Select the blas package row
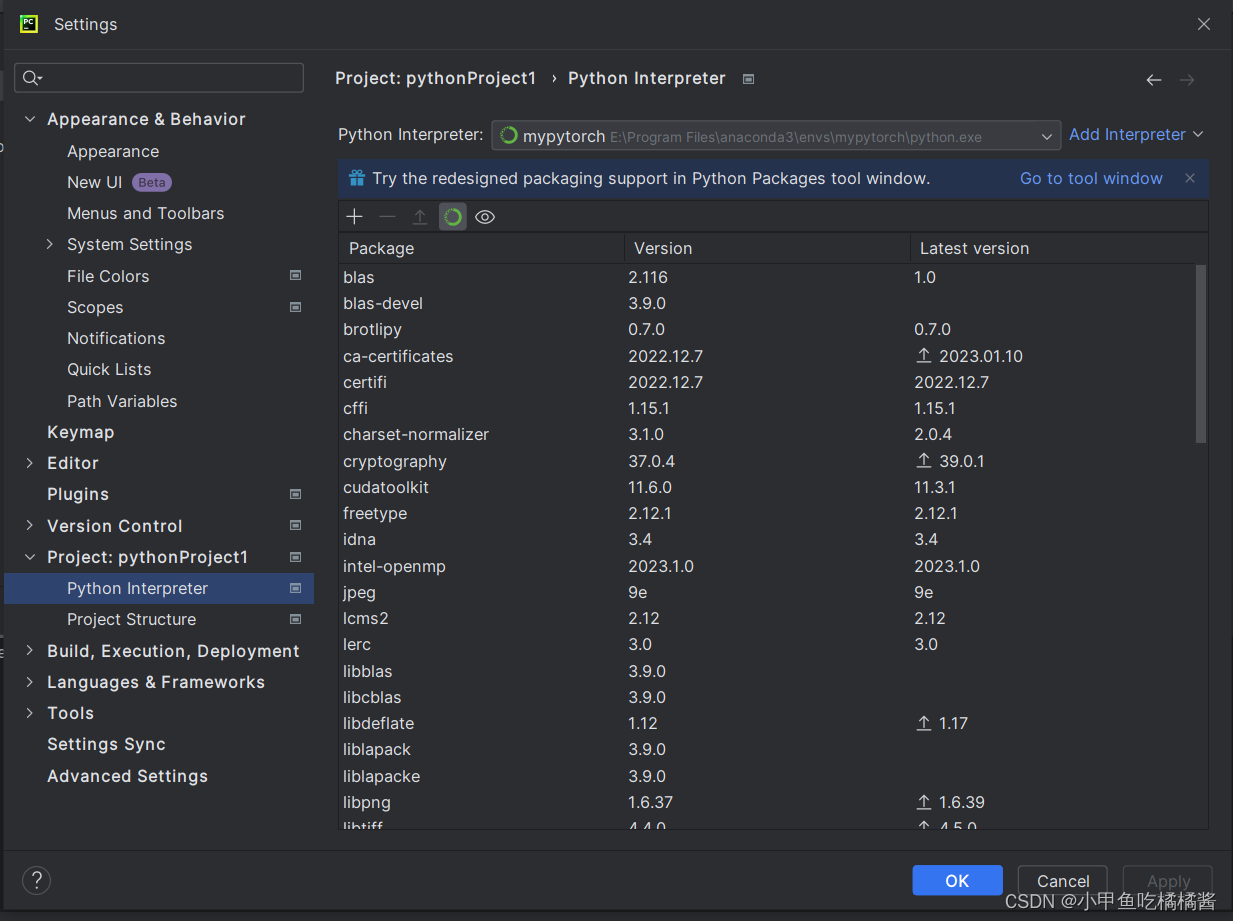Image resolution: width=1233 pixels, height=921 pixels. click(x=767, y=277)
